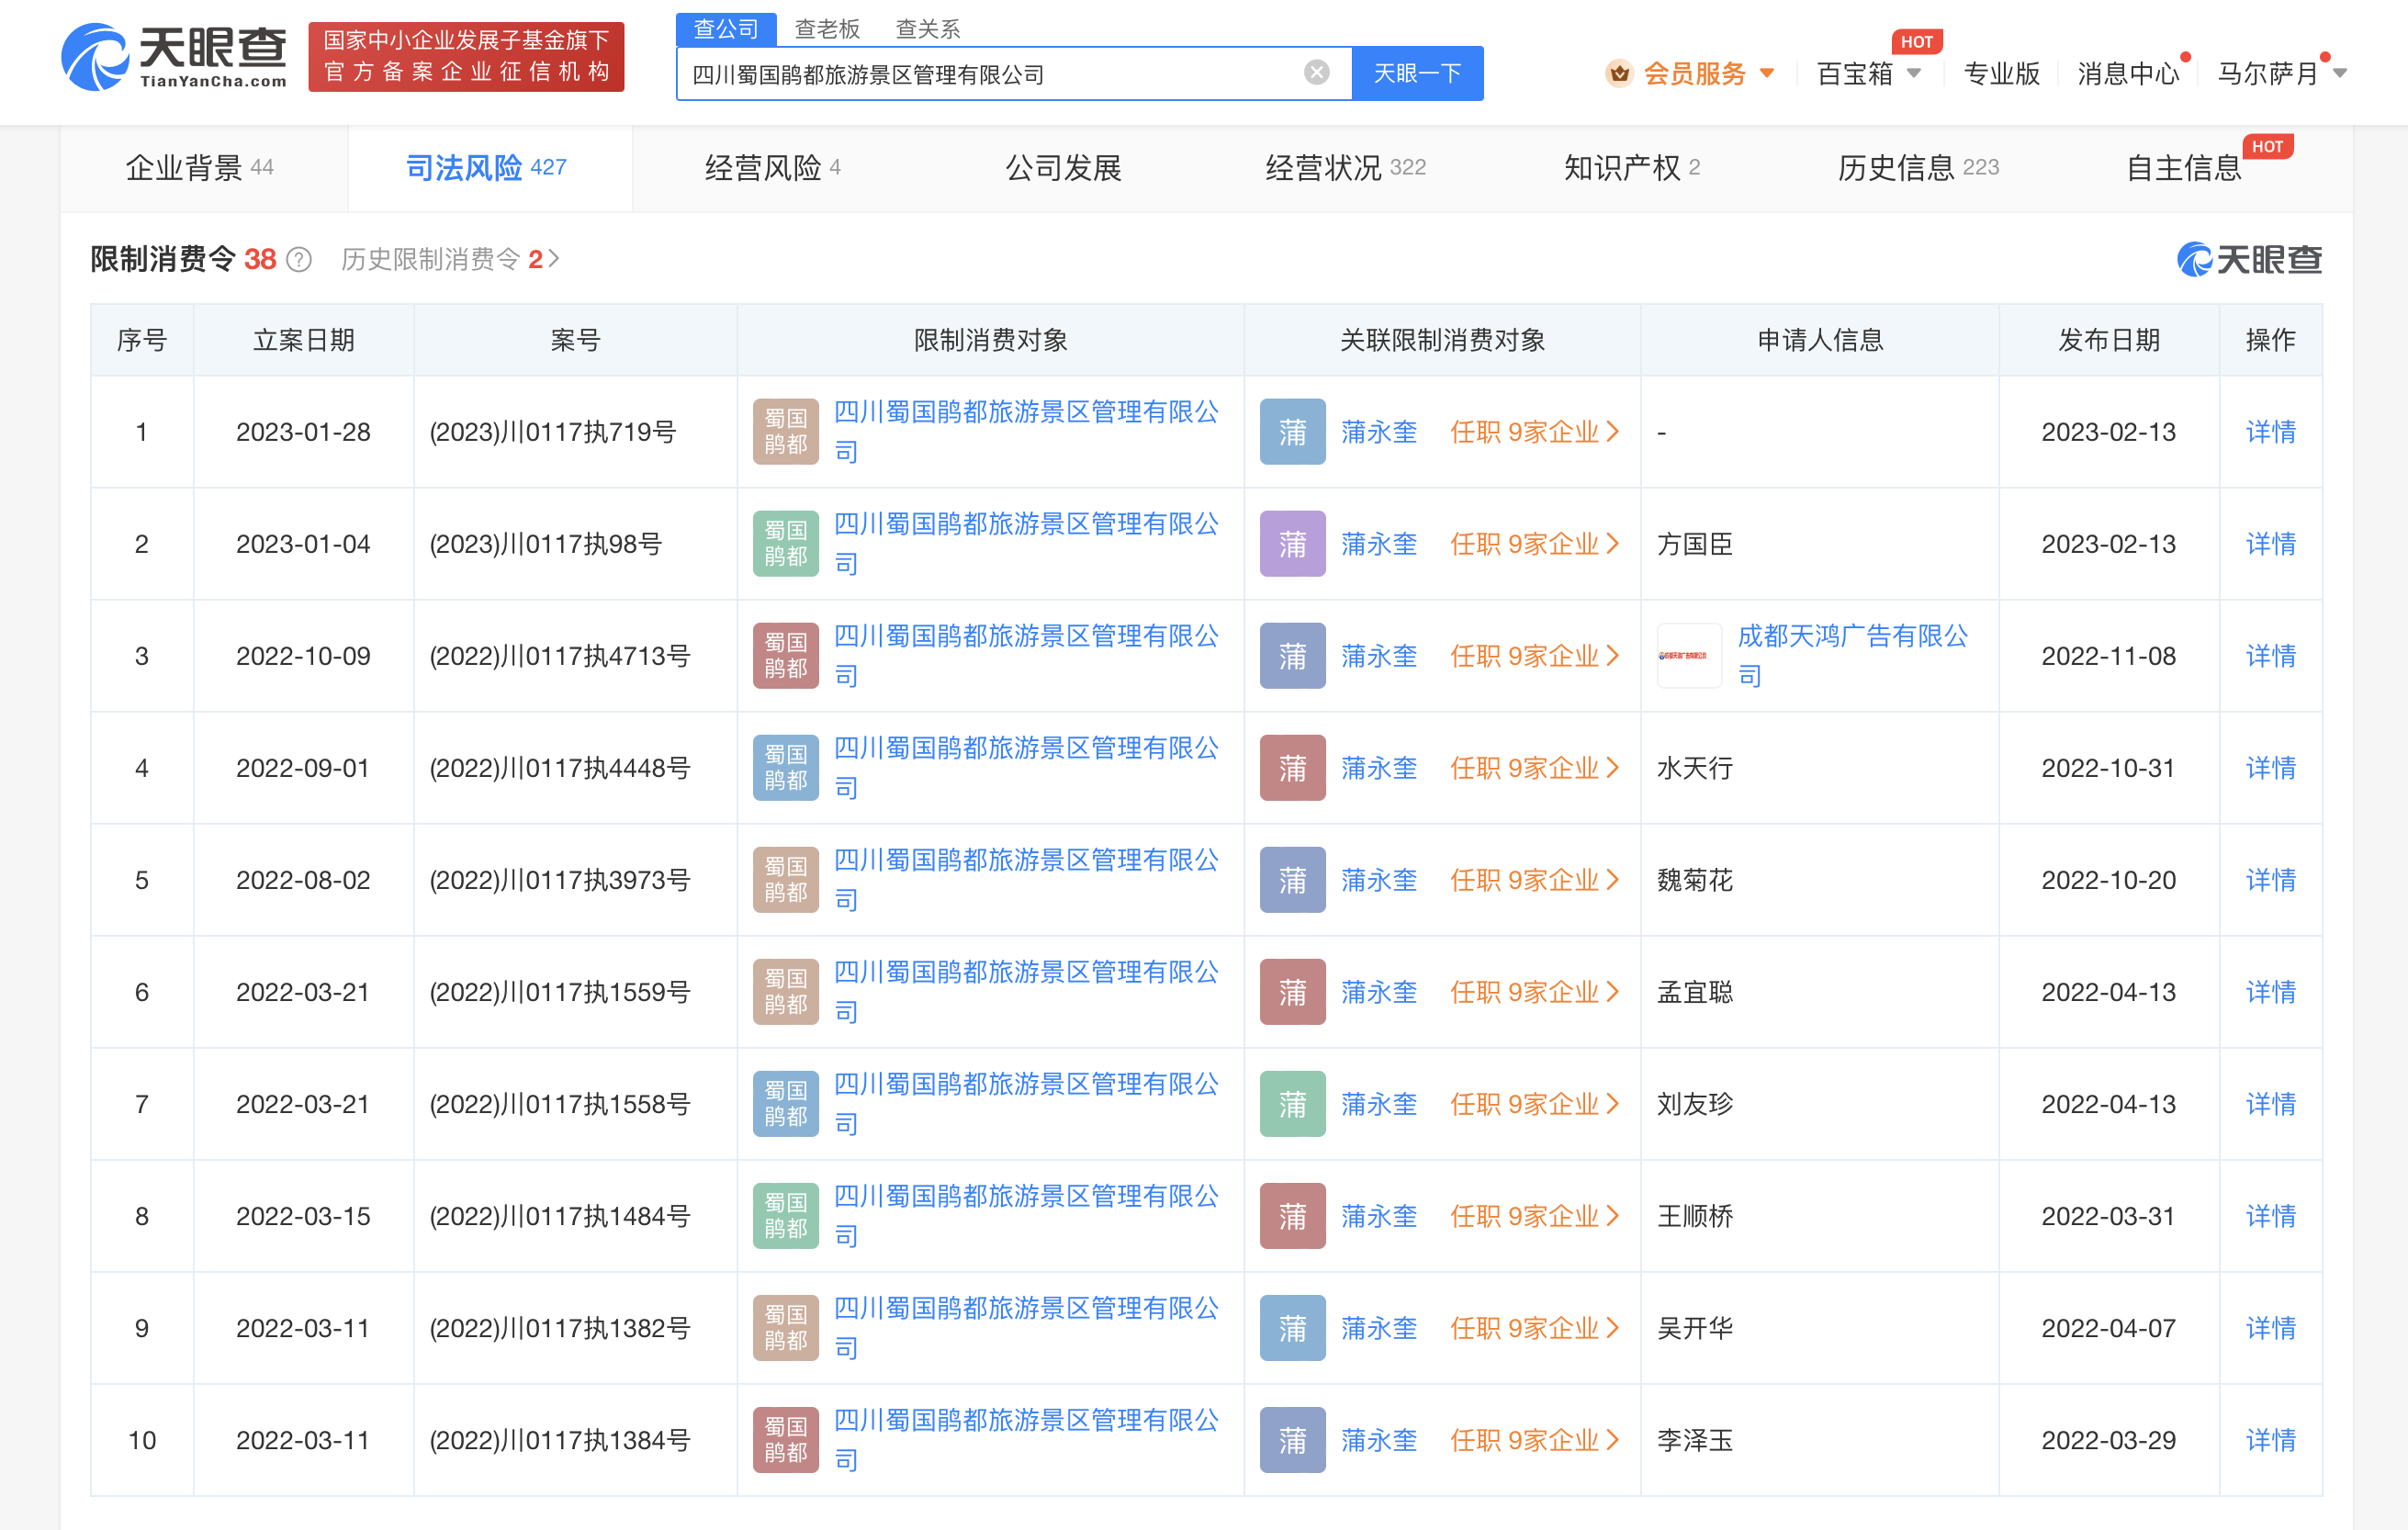
Task: Click the 蜀国鹃都 company avatar in row 1
Action: [785, 432]
